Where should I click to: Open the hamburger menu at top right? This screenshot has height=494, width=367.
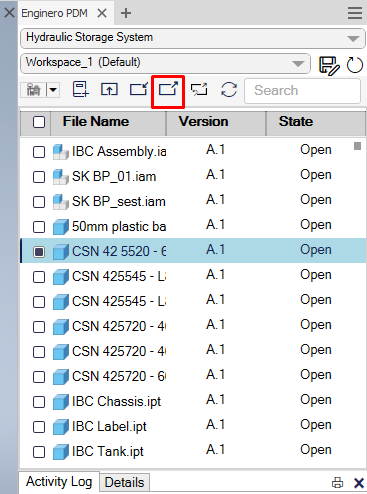(x=355, y=13)
